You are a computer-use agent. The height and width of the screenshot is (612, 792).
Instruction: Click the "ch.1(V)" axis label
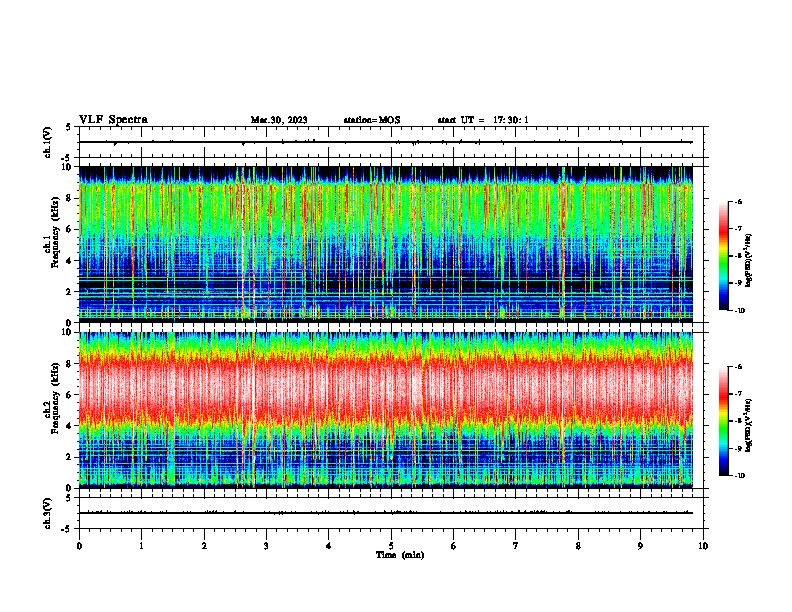tap(47, 142)
